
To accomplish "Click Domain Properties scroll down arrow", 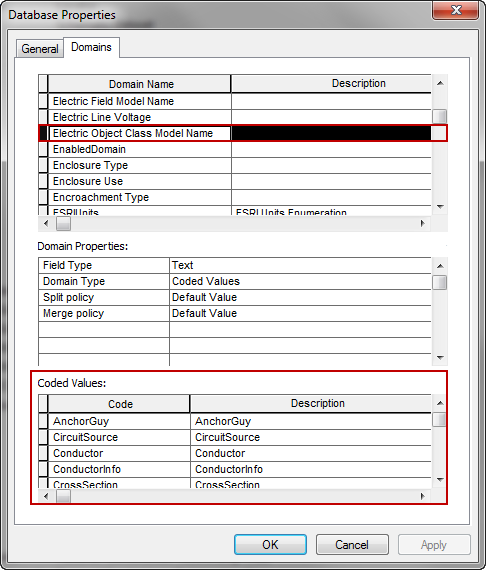I will (x=440, y=358).
